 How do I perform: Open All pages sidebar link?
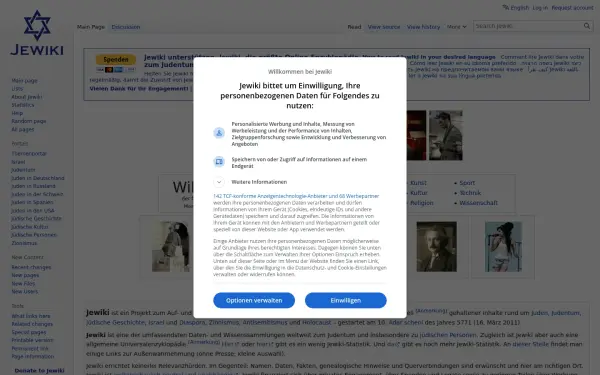click(x=23, y=129)
